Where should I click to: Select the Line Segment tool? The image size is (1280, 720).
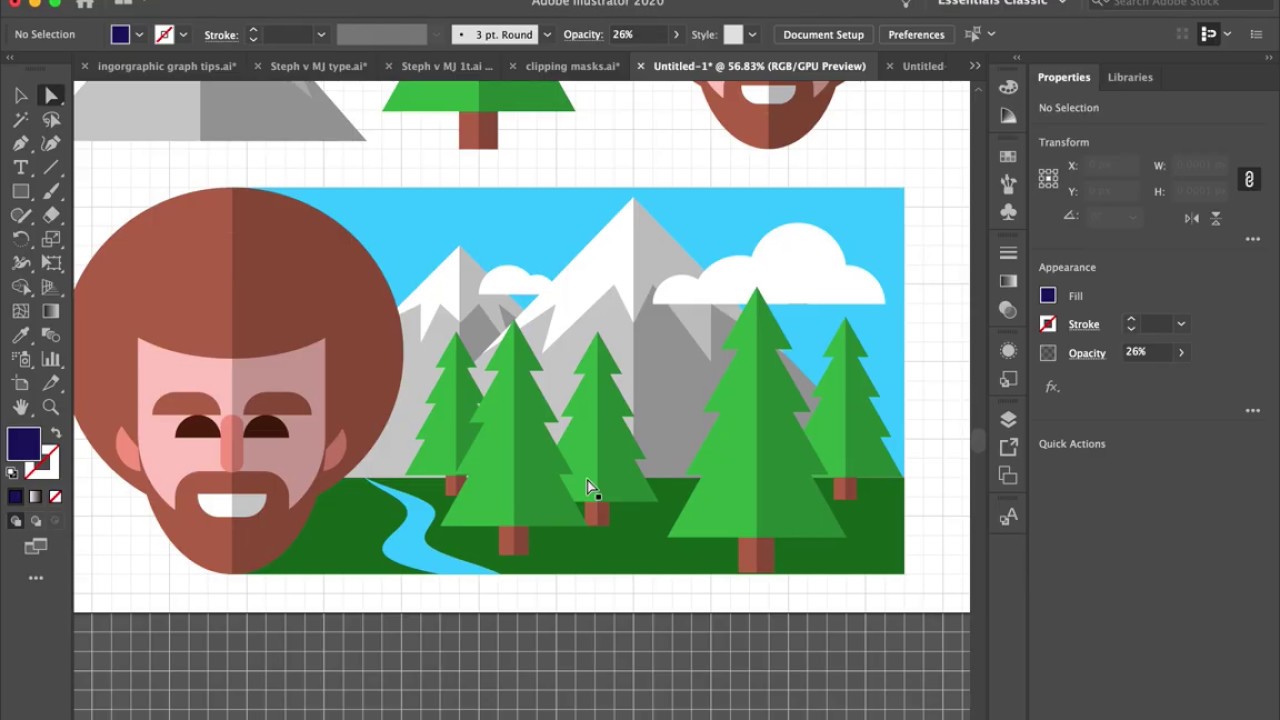tap(51, 167)
